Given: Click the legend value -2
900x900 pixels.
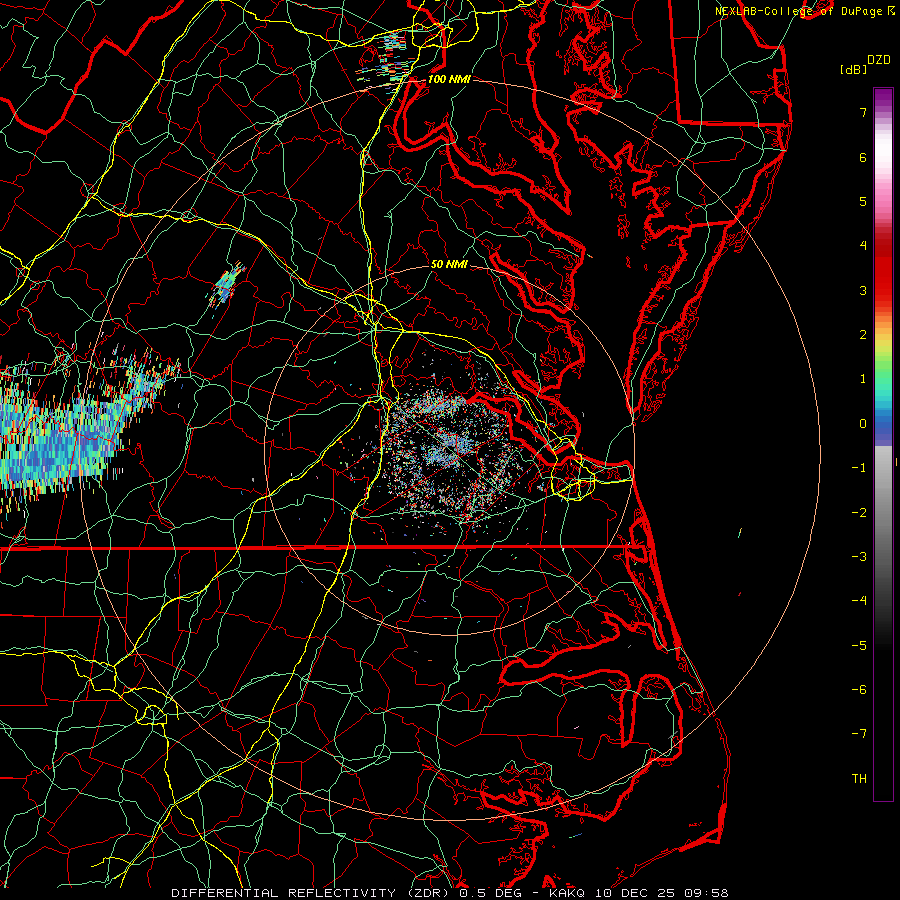Looking at the screenshot, I should 859,512.
